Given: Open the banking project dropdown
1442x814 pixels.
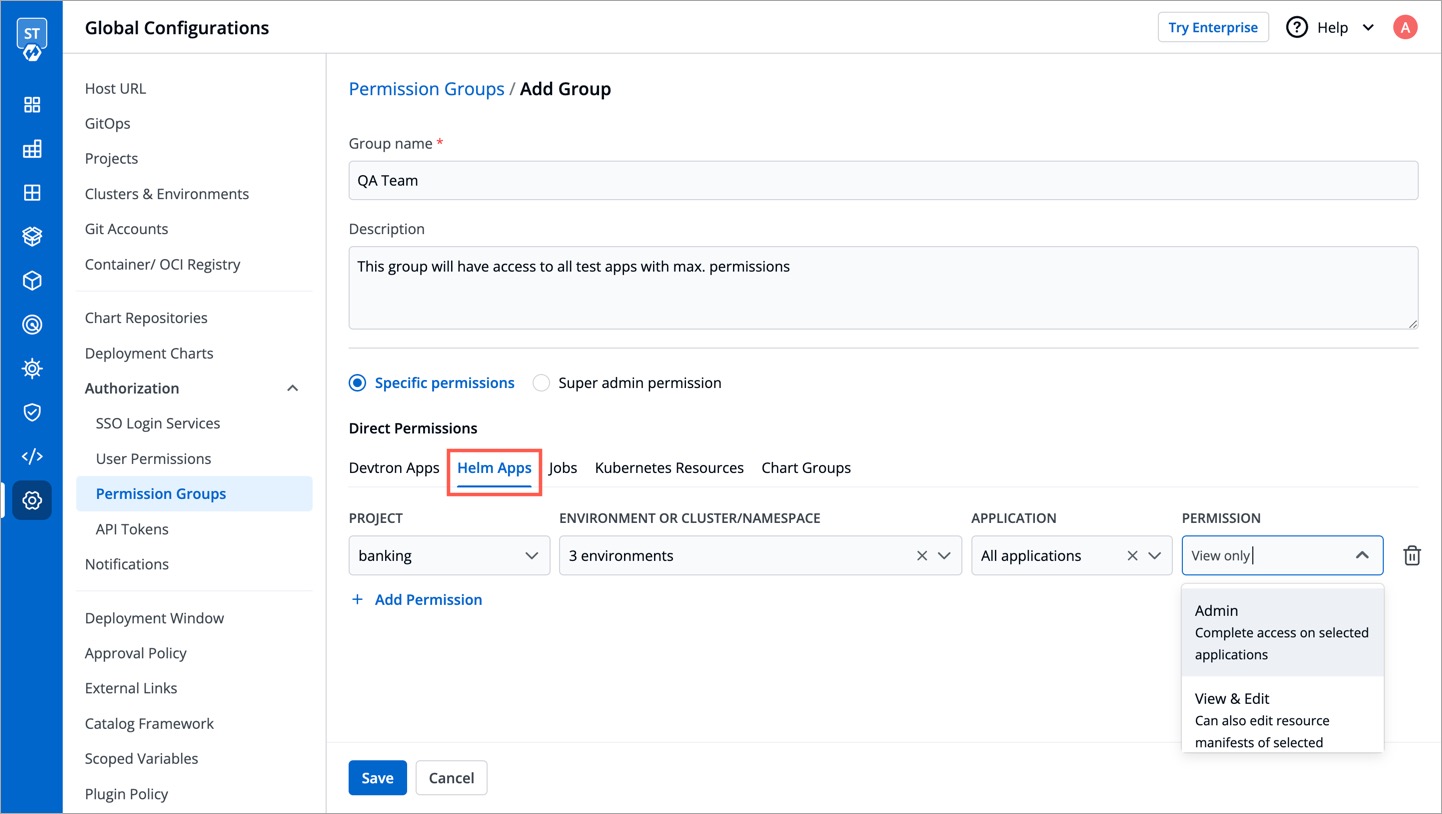Looking at the screenshot, I should (x=449, y=556).
